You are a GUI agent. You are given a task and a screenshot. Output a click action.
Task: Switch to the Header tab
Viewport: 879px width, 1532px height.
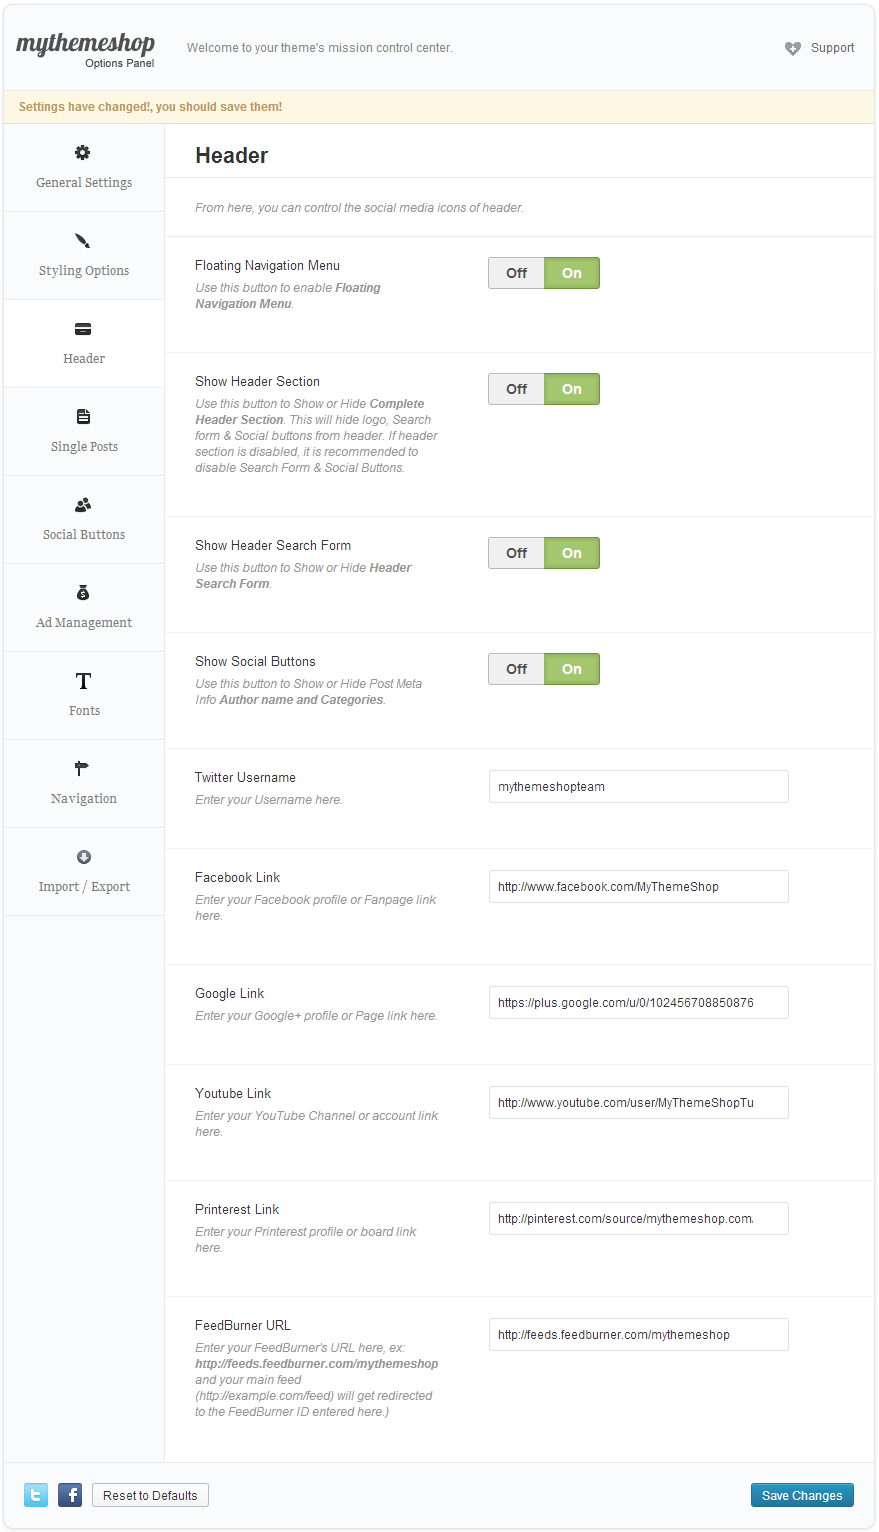click(84, 343)
